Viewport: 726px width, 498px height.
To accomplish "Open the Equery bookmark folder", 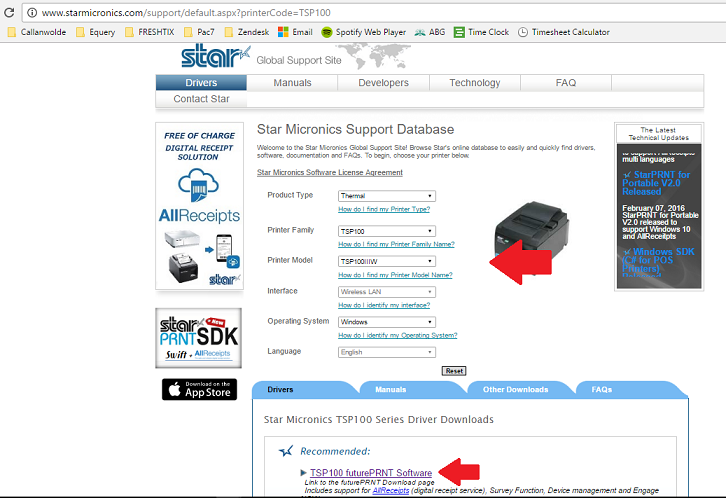I will [x=96, y=32].
